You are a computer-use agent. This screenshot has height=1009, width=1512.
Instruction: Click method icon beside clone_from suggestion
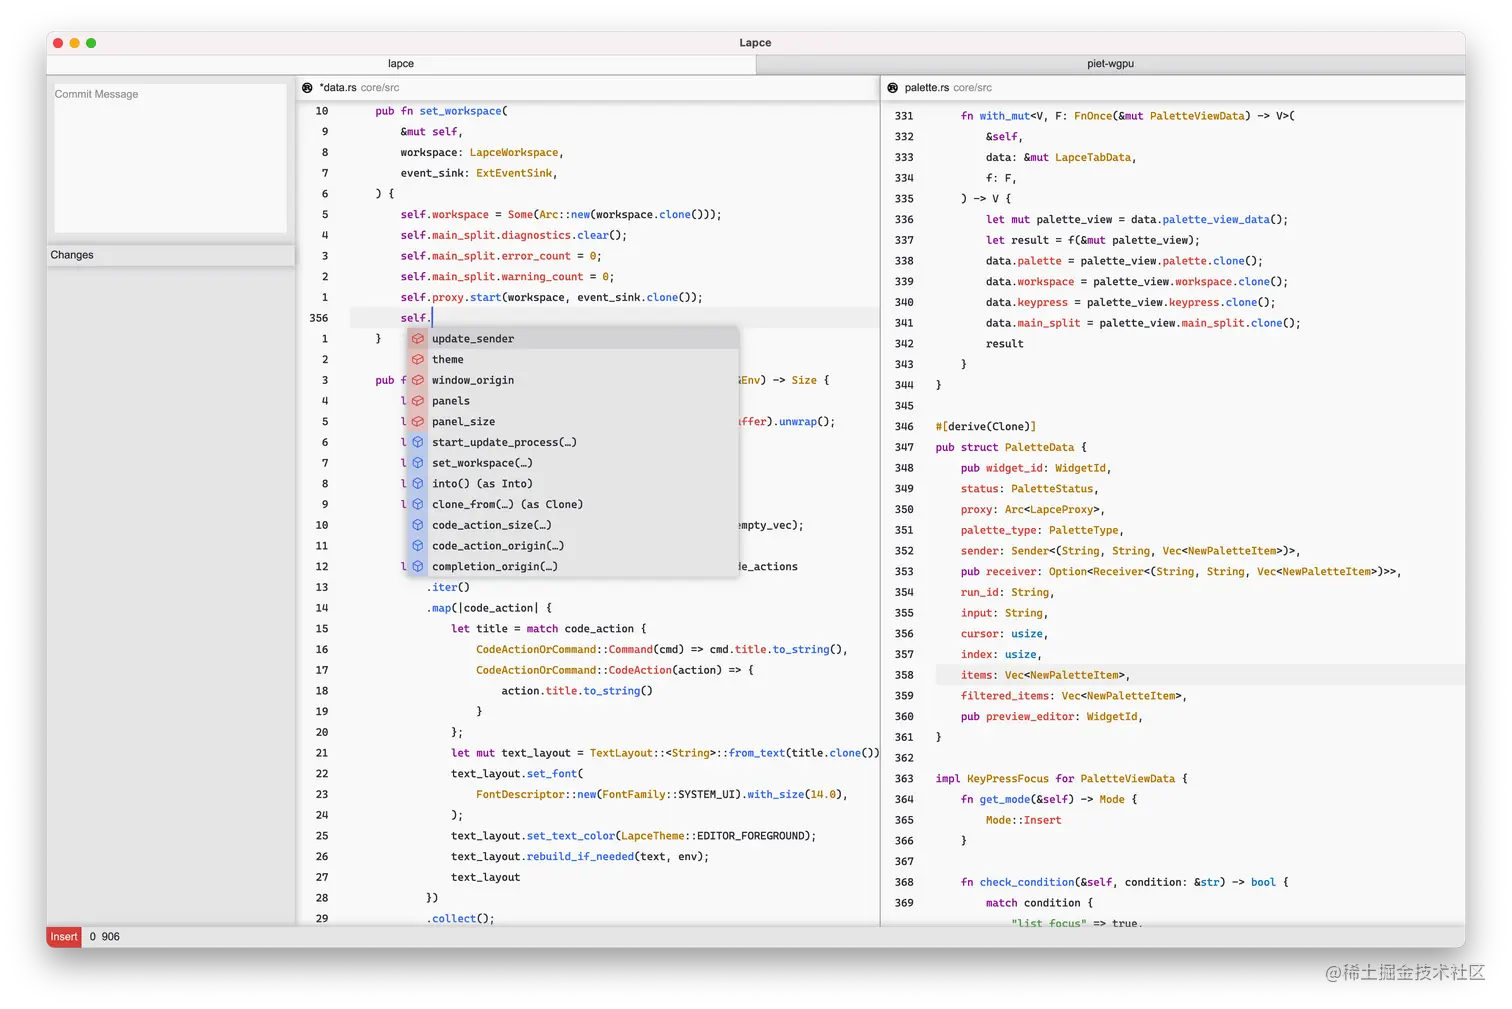(418, 504)
